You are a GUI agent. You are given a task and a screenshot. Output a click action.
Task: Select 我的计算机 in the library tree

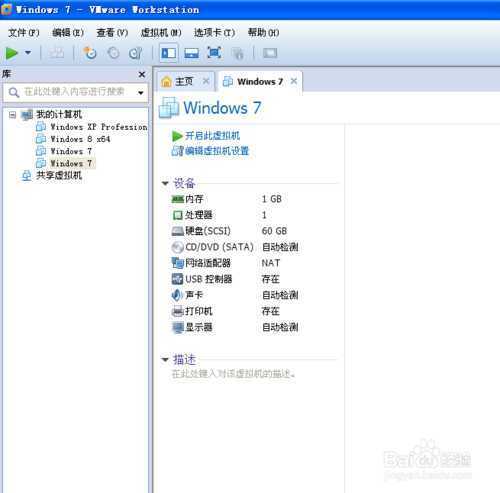(x=59, y=115)
